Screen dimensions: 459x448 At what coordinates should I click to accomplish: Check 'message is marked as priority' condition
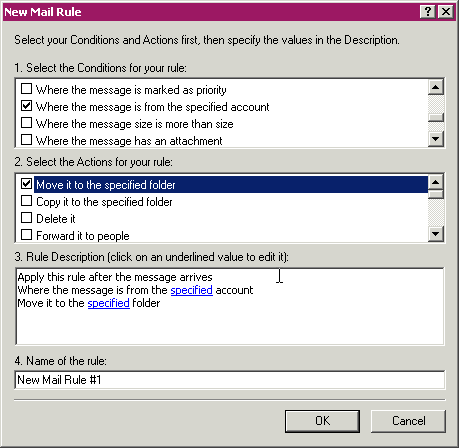pyautogui.click(x=26, y=89)
